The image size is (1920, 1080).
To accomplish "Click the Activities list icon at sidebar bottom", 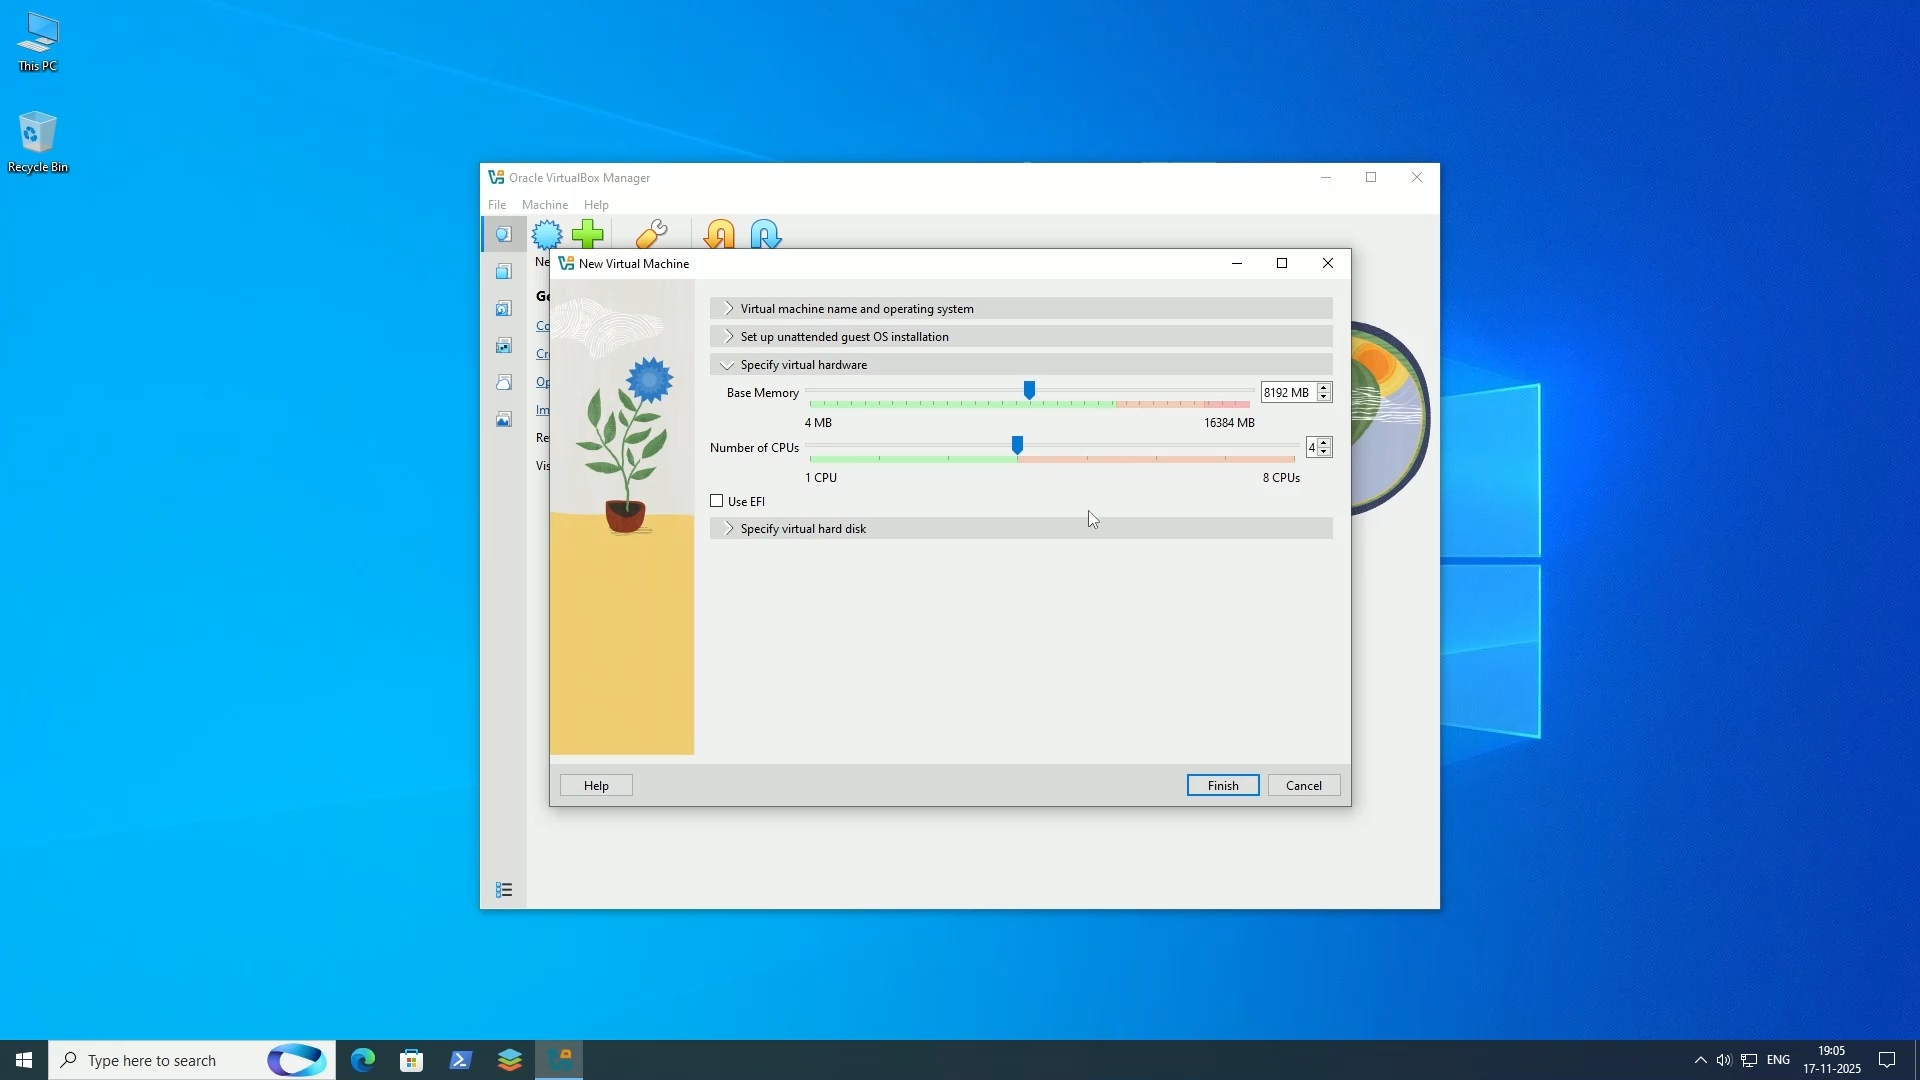I will point(504,889).
